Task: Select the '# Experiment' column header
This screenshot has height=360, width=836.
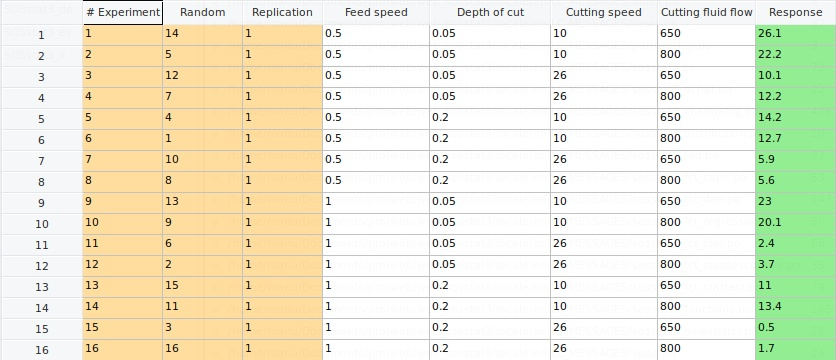Action: (x=123, y=12)
